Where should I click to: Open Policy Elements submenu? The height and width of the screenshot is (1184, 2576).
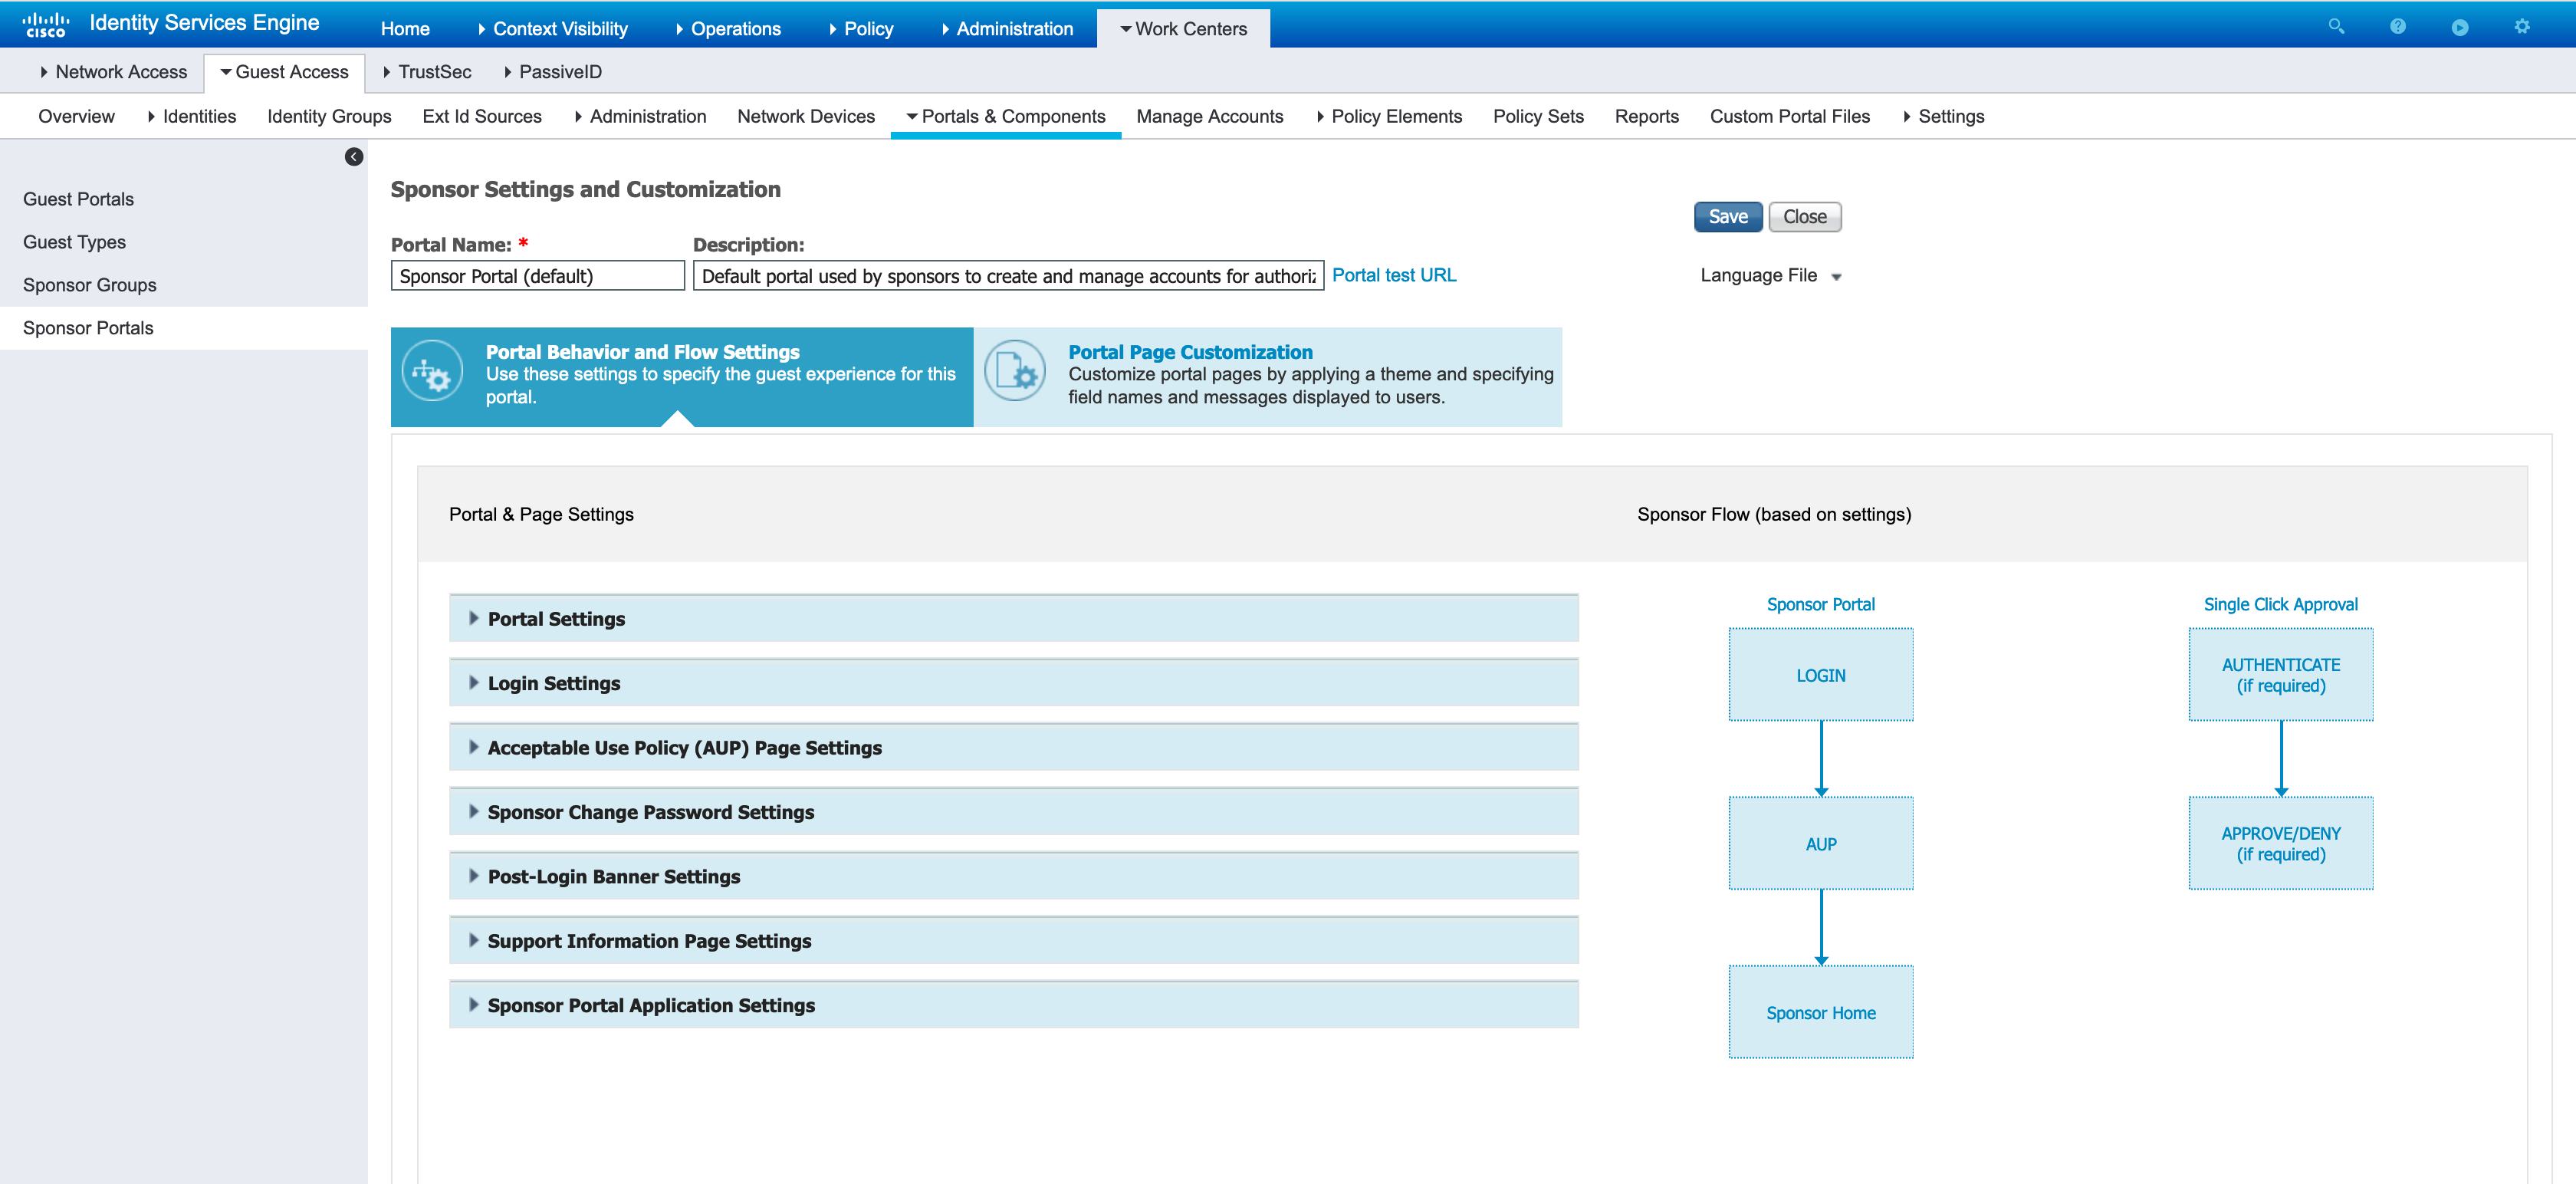1390,116
